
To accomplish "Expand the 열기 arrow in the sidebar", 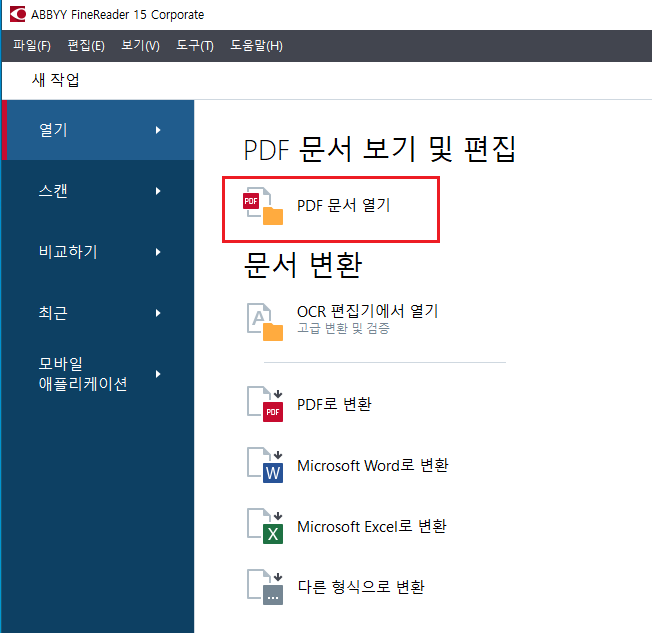I will tap(158, 130).
